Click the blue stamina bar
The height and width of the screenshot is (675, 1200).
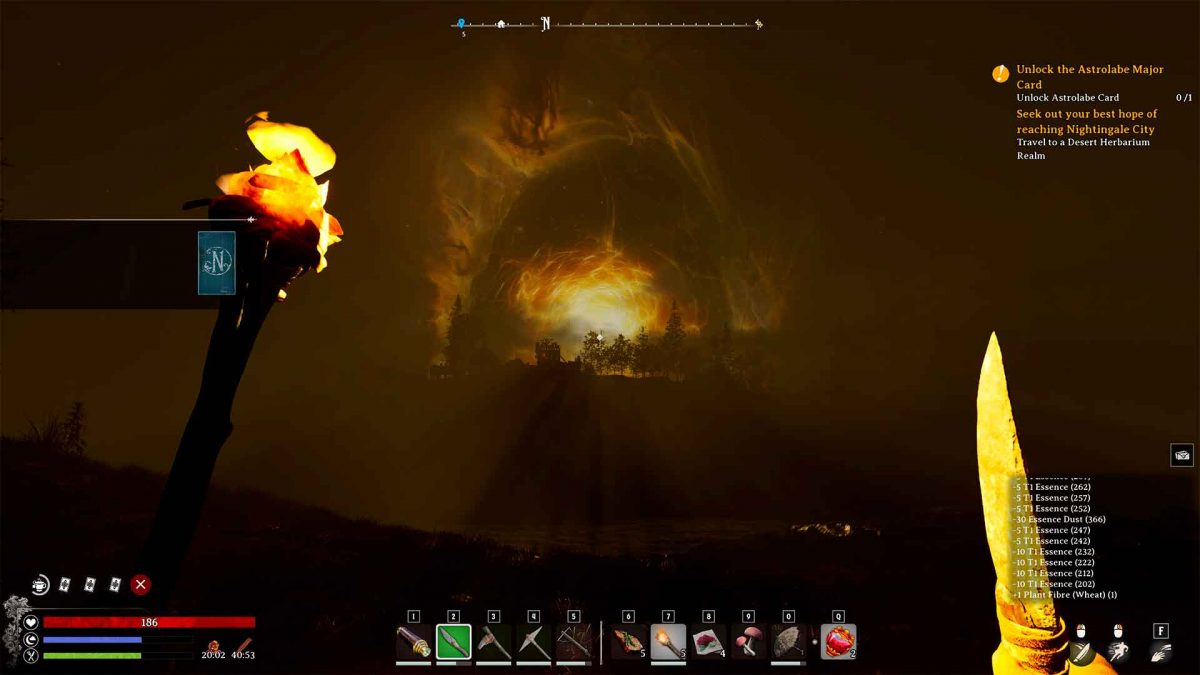pos(92,639)
